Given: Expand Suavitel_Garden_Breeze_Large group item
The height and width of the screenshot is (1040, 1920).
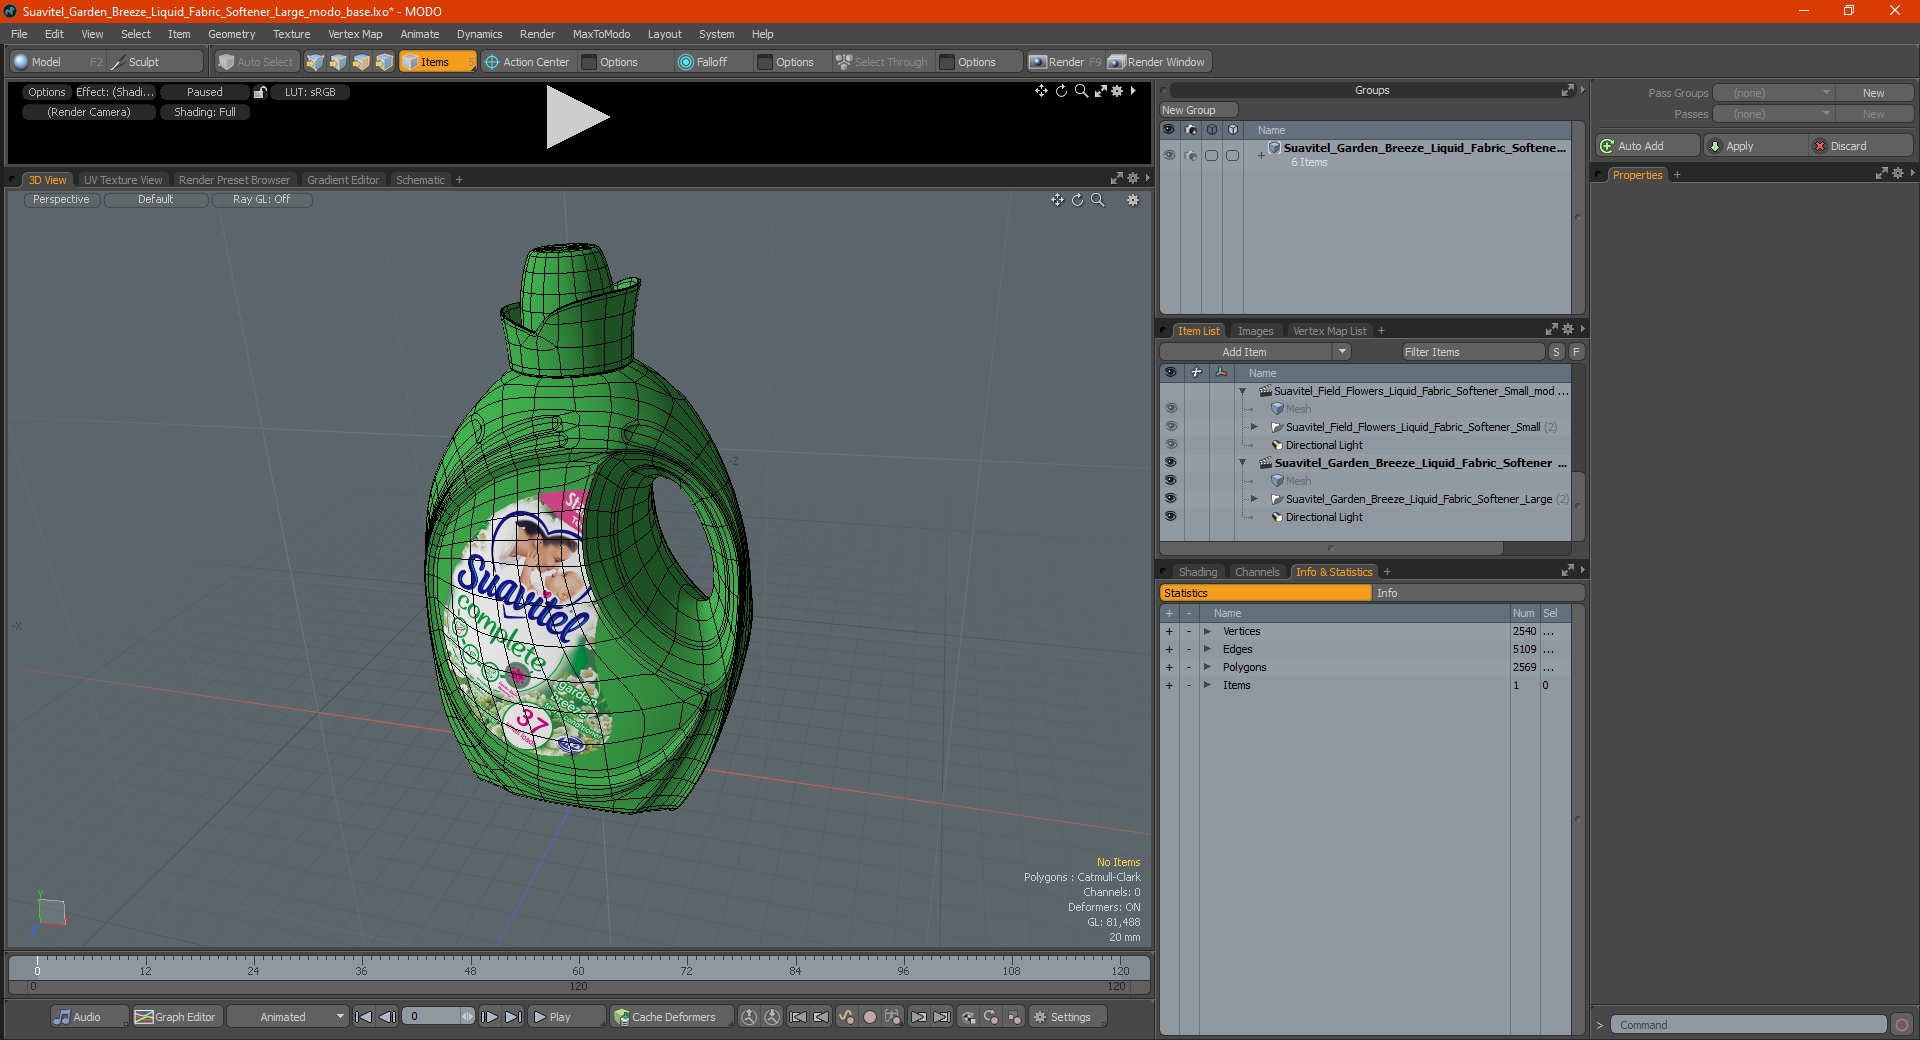Looking at the screenshot, I should click(x=1254, y=499).
